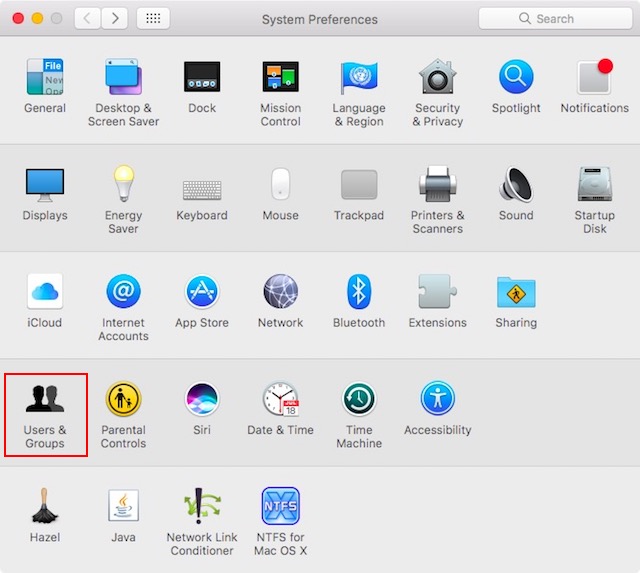Open Energy Saver lightbulb icon

pyautogui.click(x=124, y=184)
